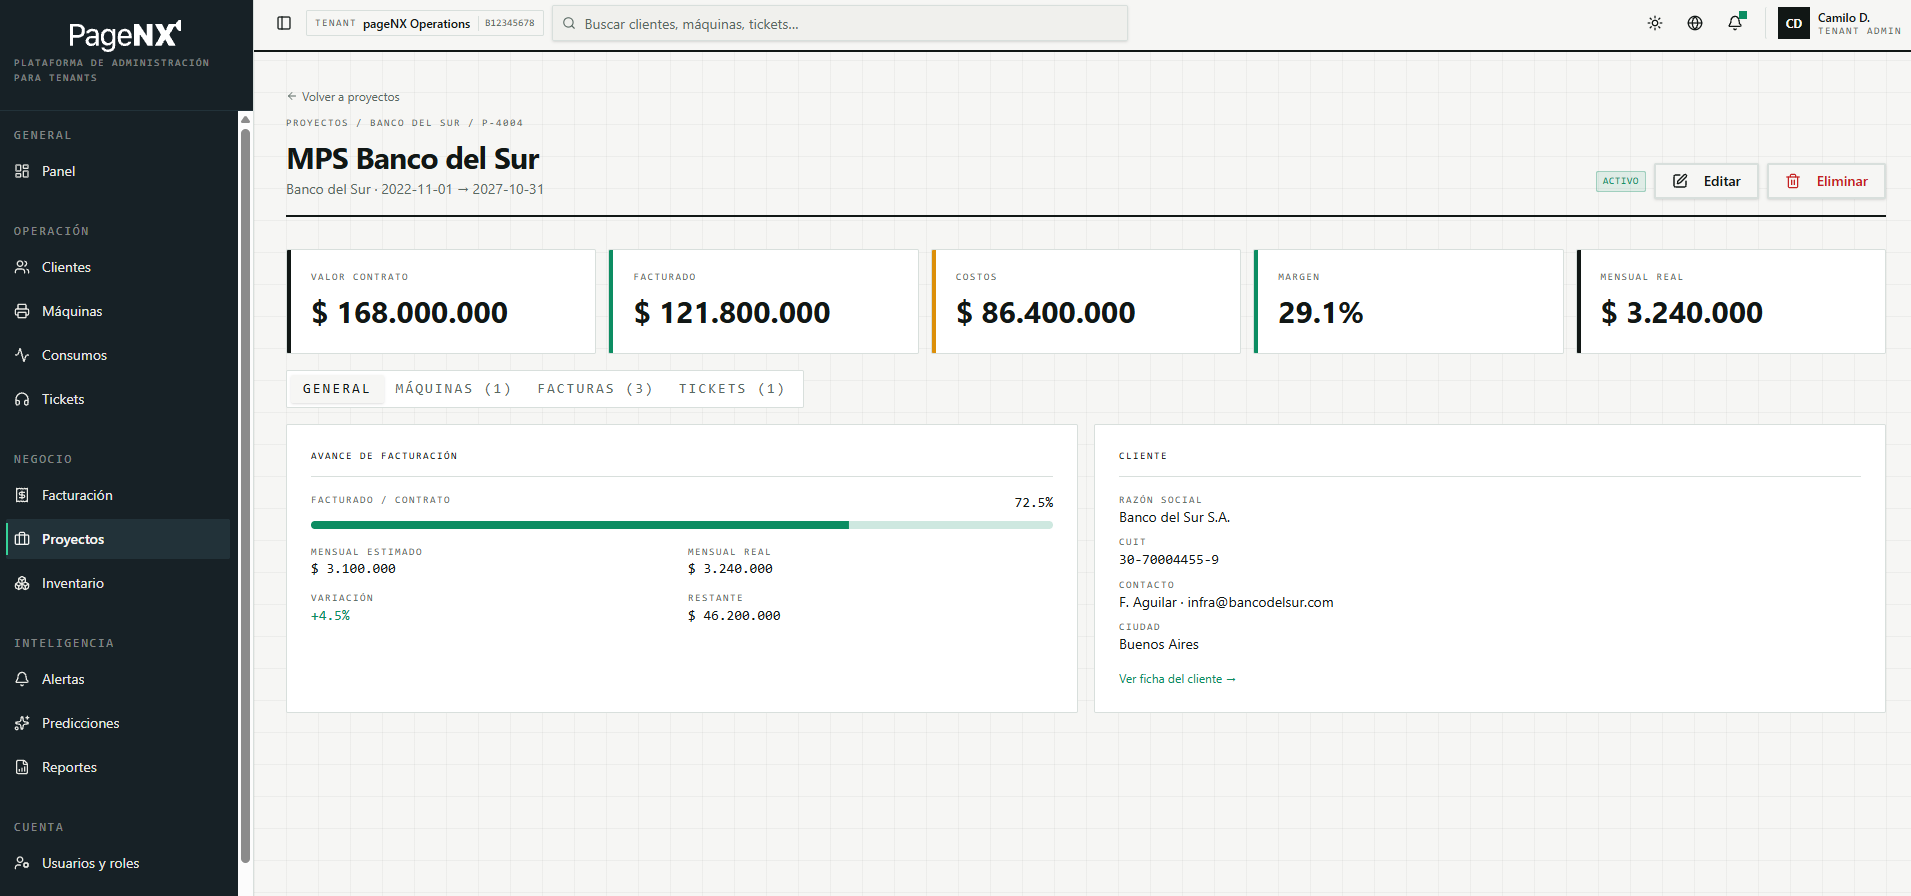Click the Reportes document icon
This screenshot has width=1911, height=896.
click(22, 767)
